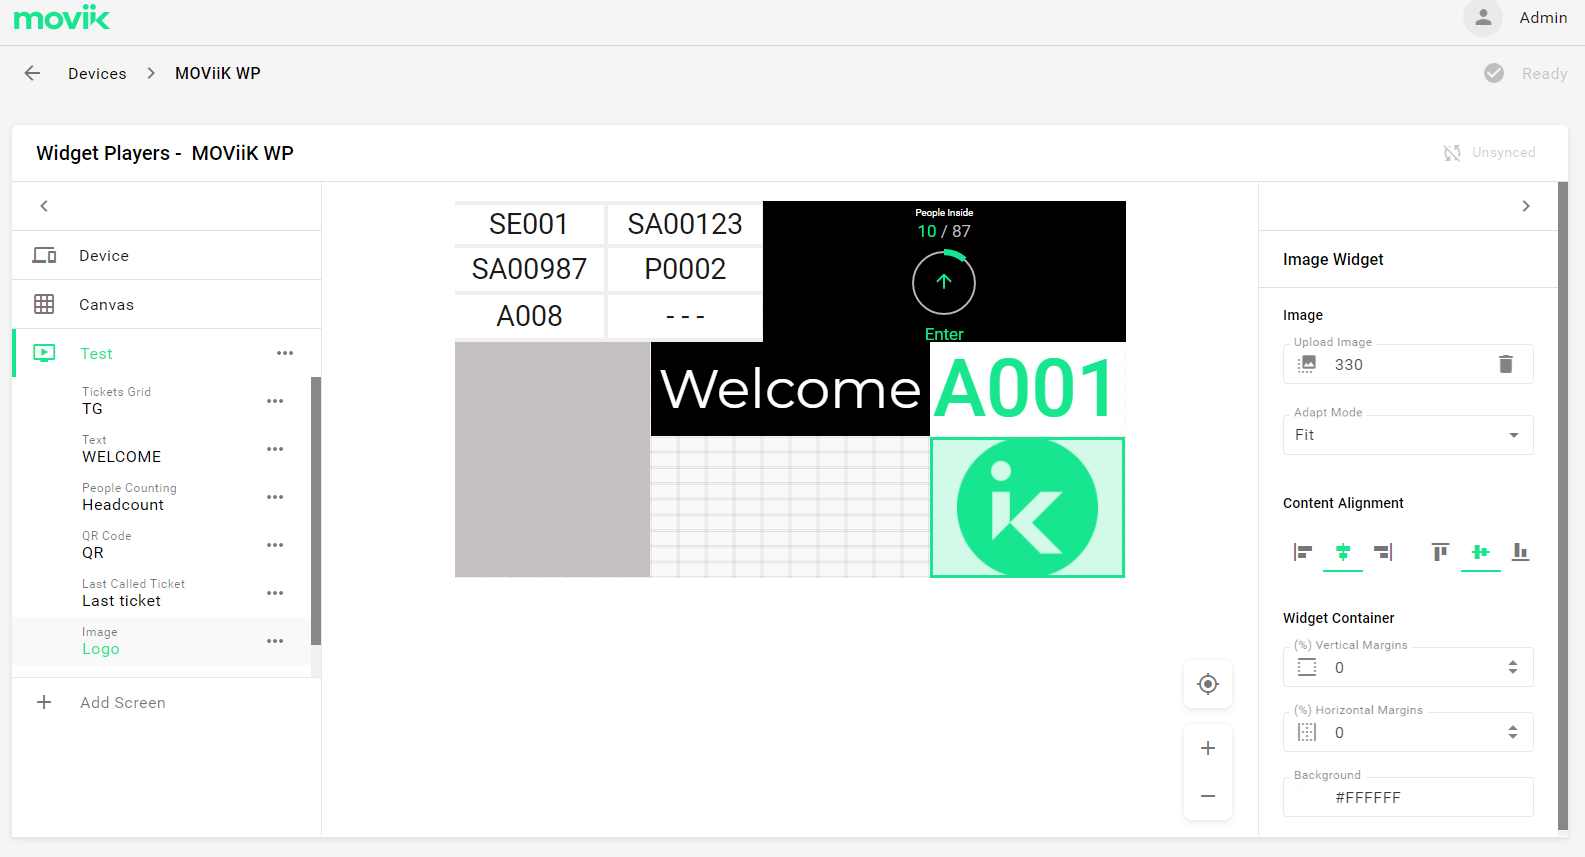The image size is (1585, 857).
Task: Align content to the left
Action: pyautogui.click(x=1303, y=552)
